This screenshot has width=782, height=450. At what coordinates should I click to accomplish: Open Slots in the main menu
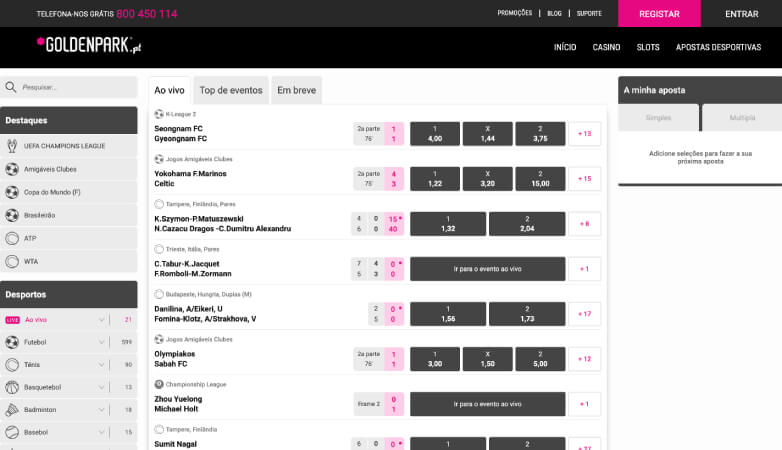[648, 47]
